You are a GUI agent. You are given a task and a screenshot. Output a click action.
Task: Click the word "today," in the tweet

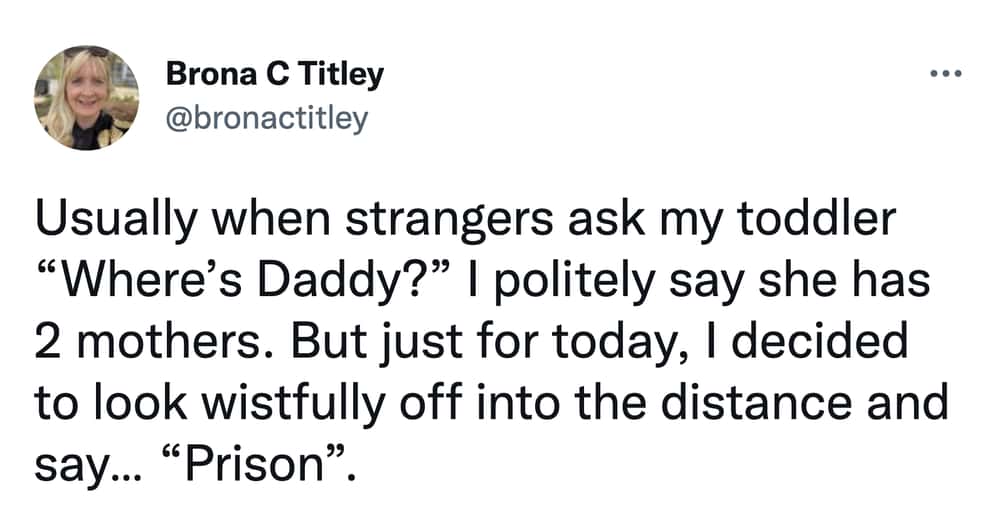(x=620, y=343)
